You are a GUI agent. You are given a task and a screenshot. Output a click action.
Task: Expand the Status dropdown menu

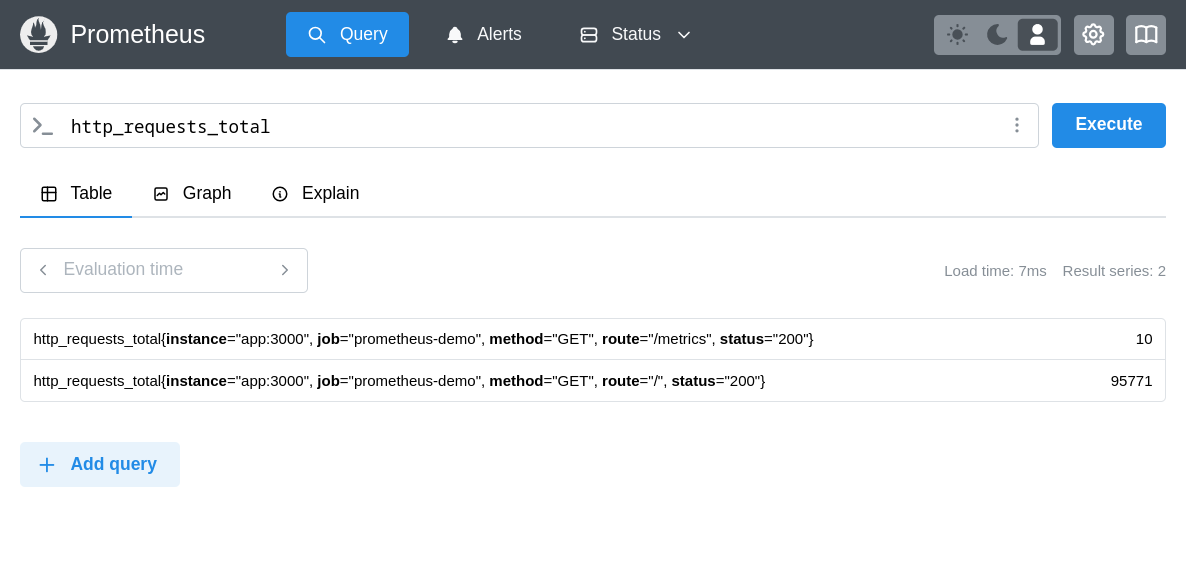[635, 35]
